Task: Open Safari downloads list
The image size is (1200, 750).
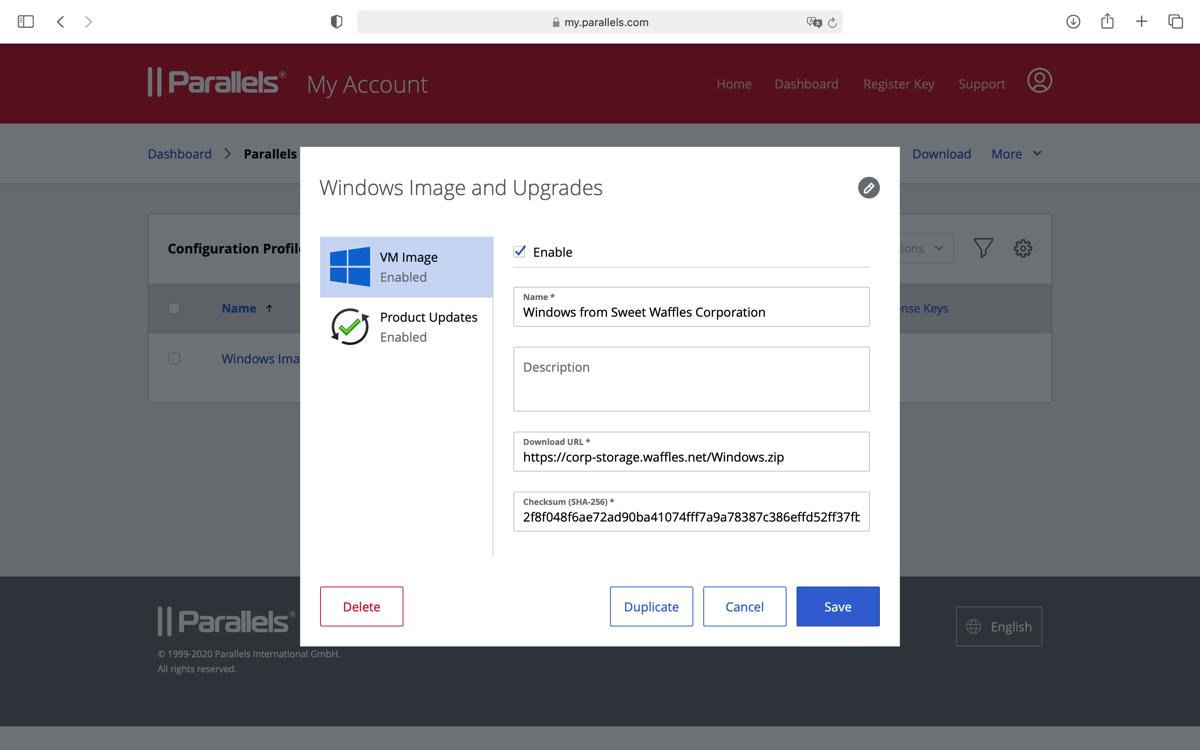Action: 1073,21
